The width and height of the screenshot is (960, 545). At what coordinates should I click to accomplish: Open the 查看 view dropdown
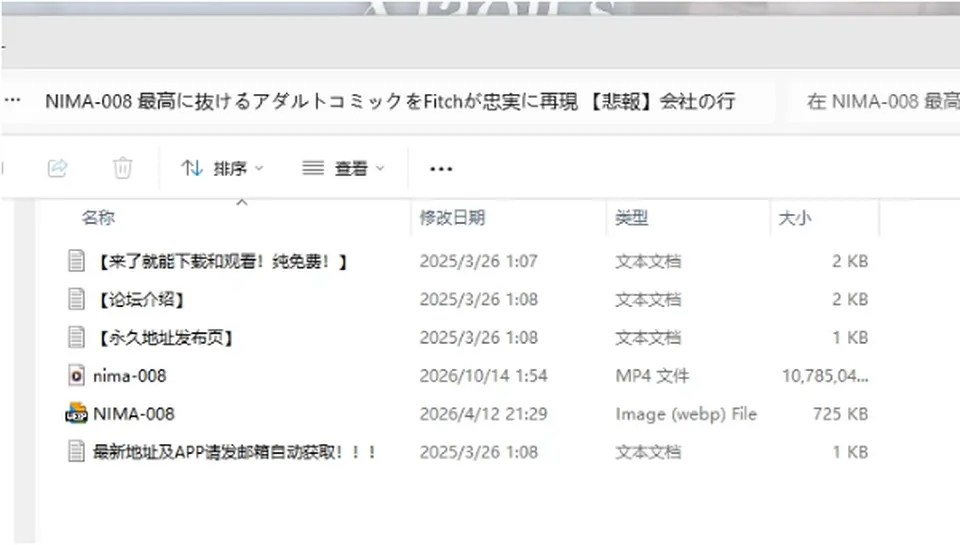(343, 168)
